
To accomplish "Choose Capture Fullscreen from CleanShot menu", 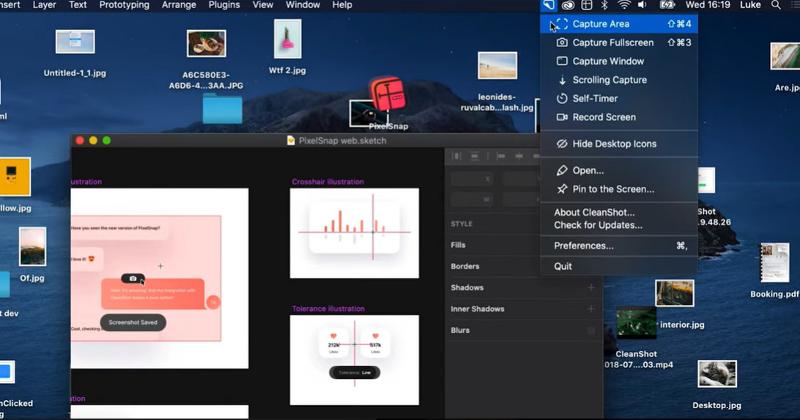I will click(619, 42).
